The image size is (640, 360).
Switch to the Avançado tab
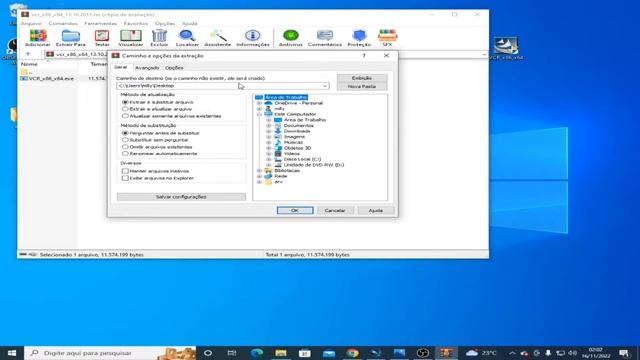pos(147,68)
